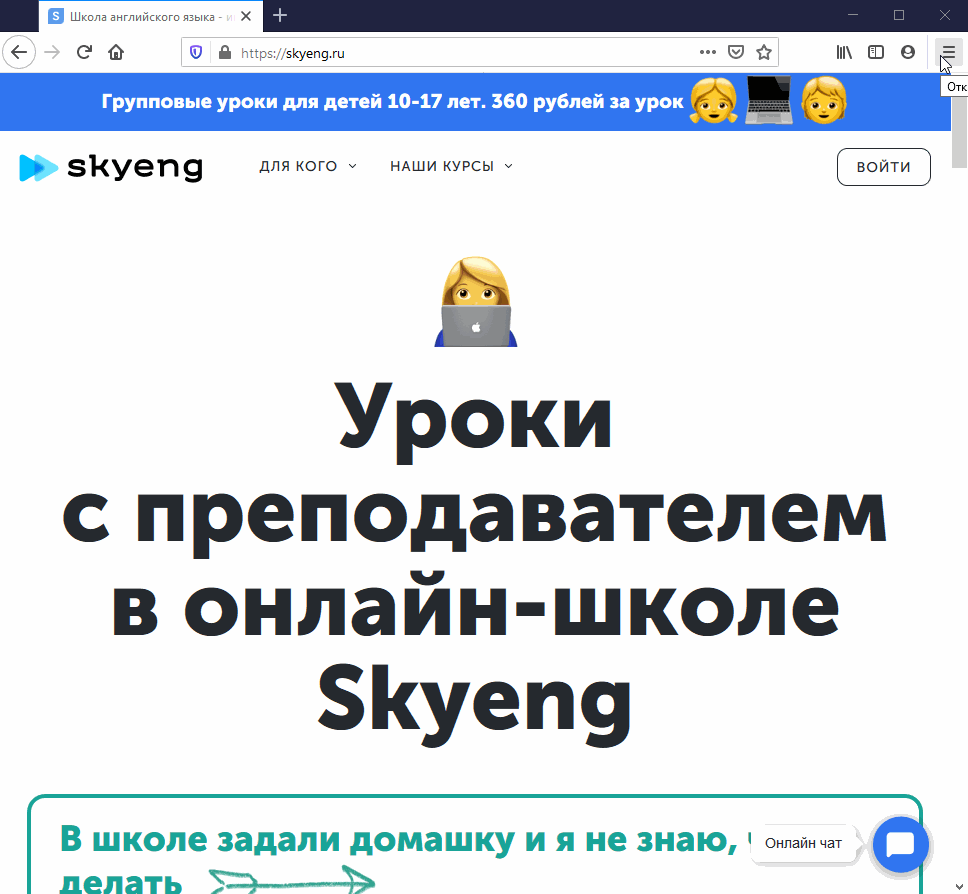The height and width of the screenshot is (894, 968).
Task: Open page actions three-dots menu
Action: 707,52
